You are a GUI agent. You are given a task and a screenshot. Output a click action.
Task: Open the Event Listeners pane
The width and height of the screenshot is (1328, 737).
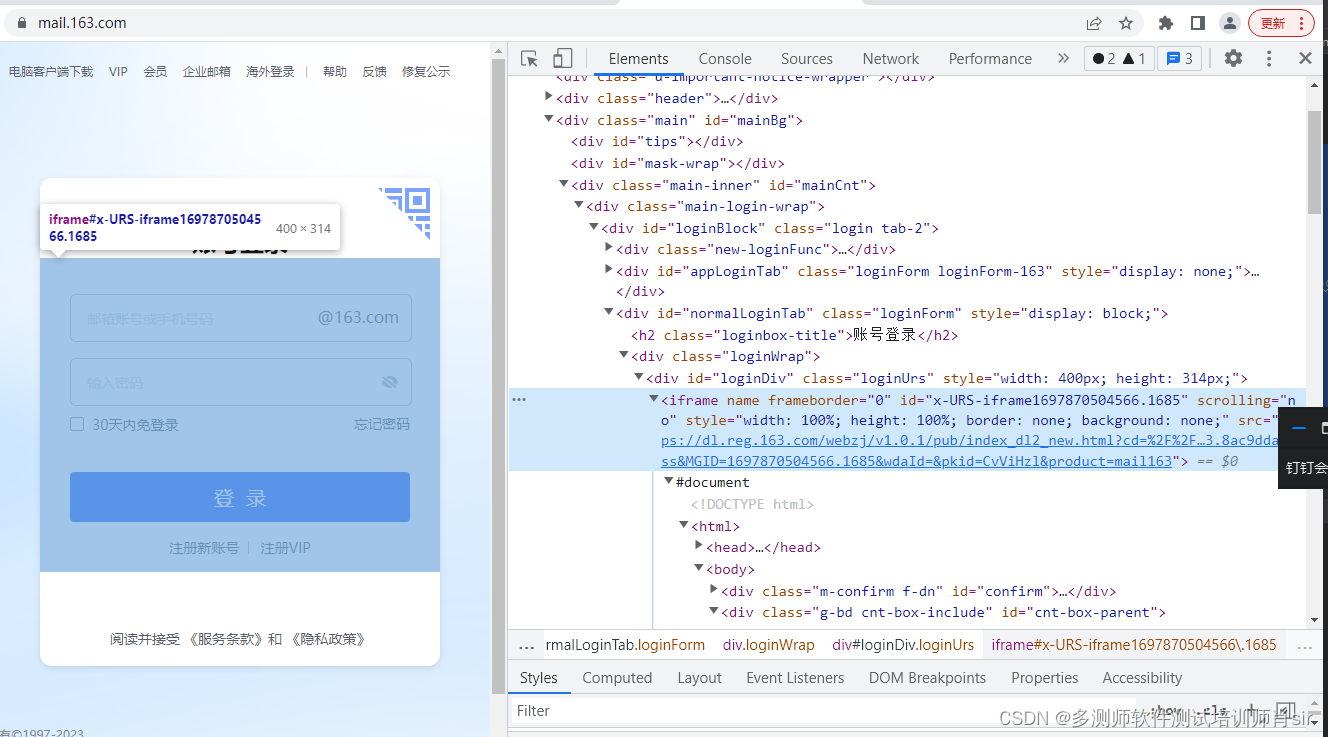pyautogui.click(x=795, y=677)
